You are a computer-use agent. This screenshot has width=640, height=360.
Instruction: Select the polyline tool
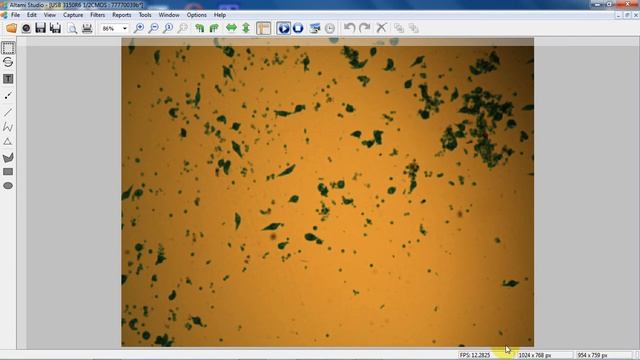click(x=8, y=127)
